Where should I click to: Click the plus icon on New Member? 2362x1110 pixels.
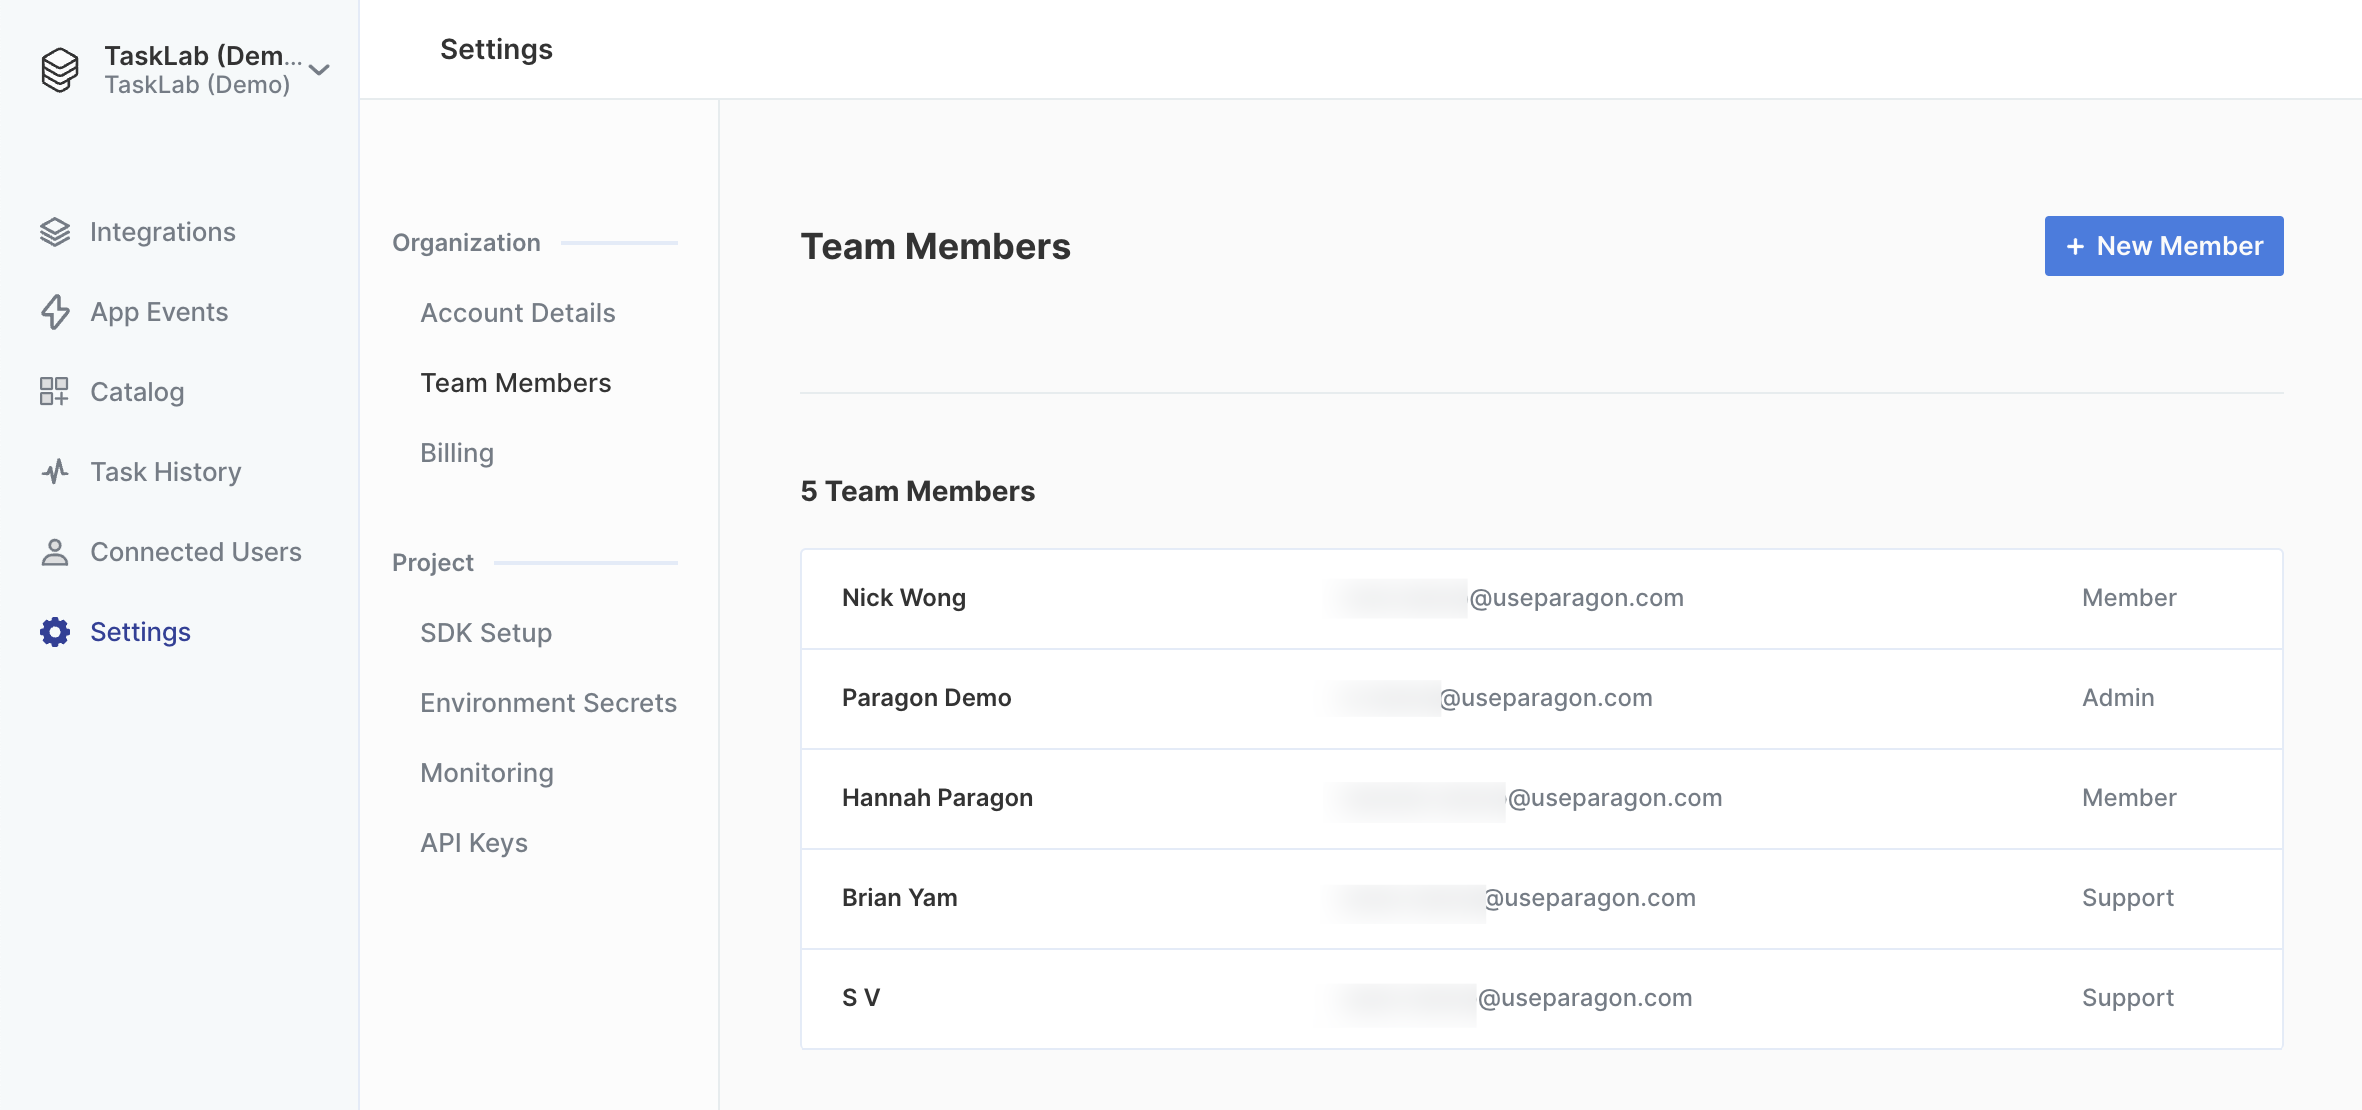coord(2075,246)
